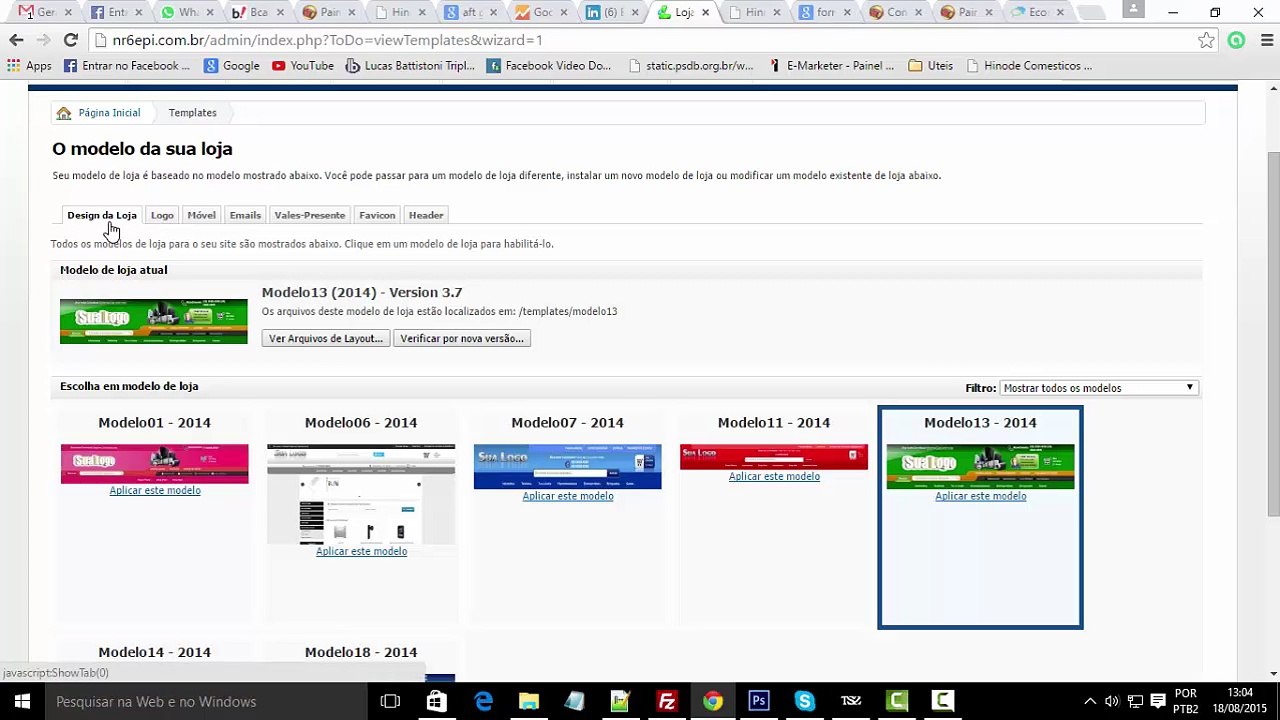
Task: Switch to the WhatsApp browser tab
Action: tap(186, 13)
